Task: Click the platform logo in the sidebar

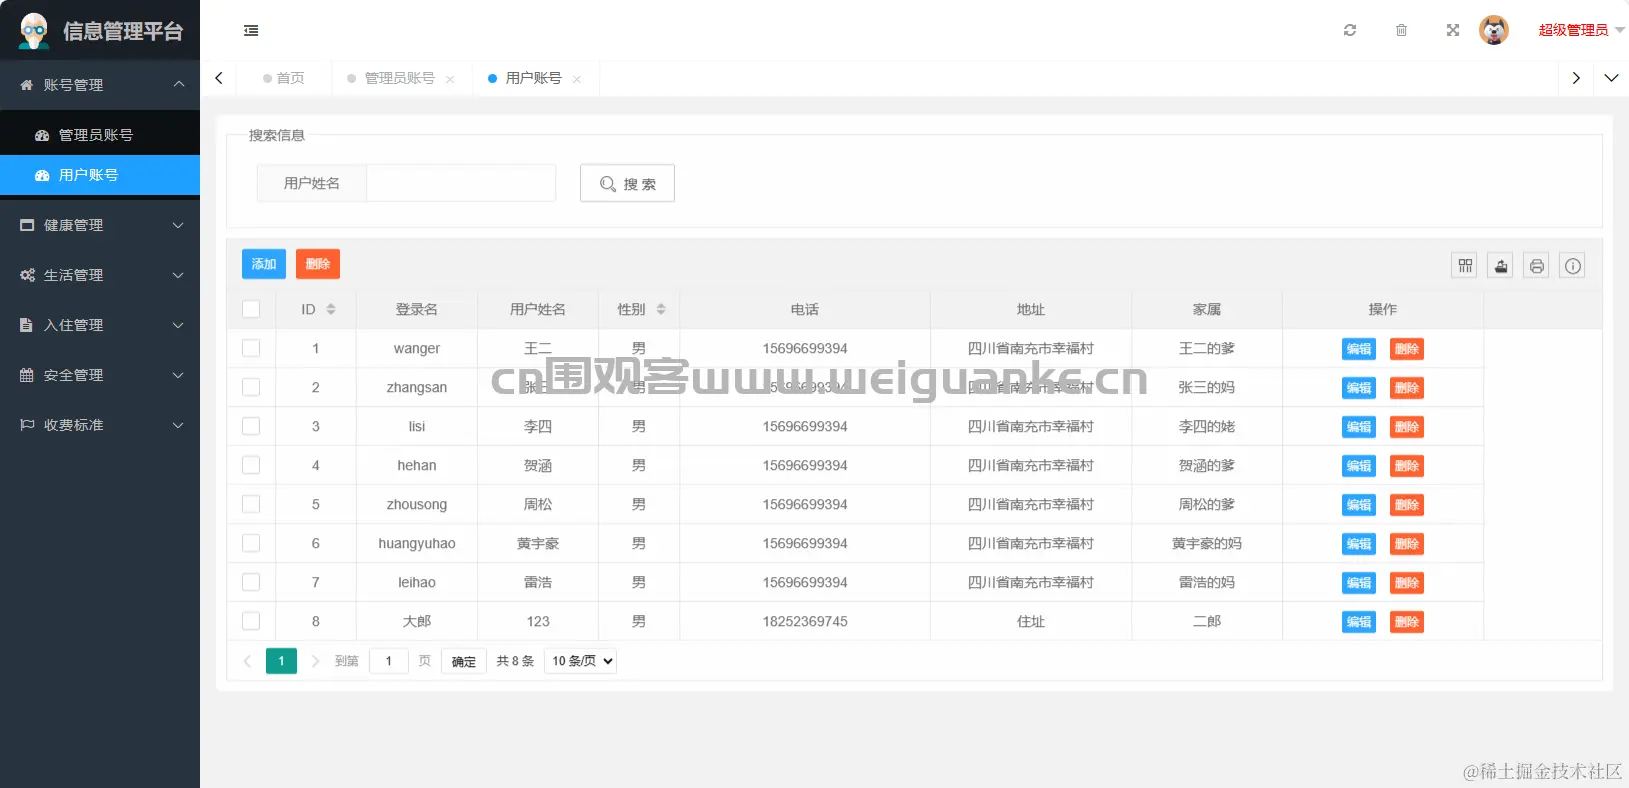Action: (34, 31)
